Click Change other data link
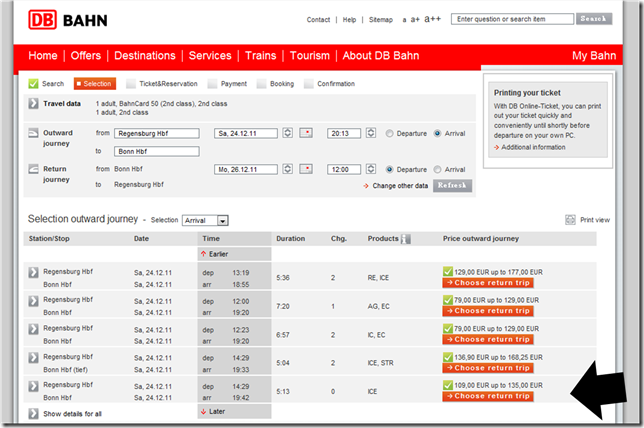644x428 pixels. (x=400, y=186)
